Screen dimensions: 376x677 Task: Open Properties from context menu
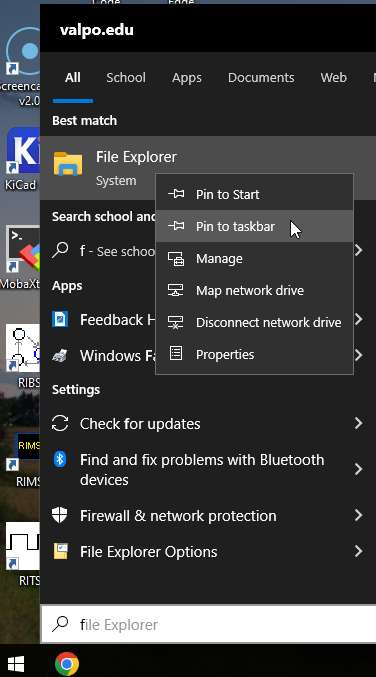pyautogui.click(x=254, y=354)
